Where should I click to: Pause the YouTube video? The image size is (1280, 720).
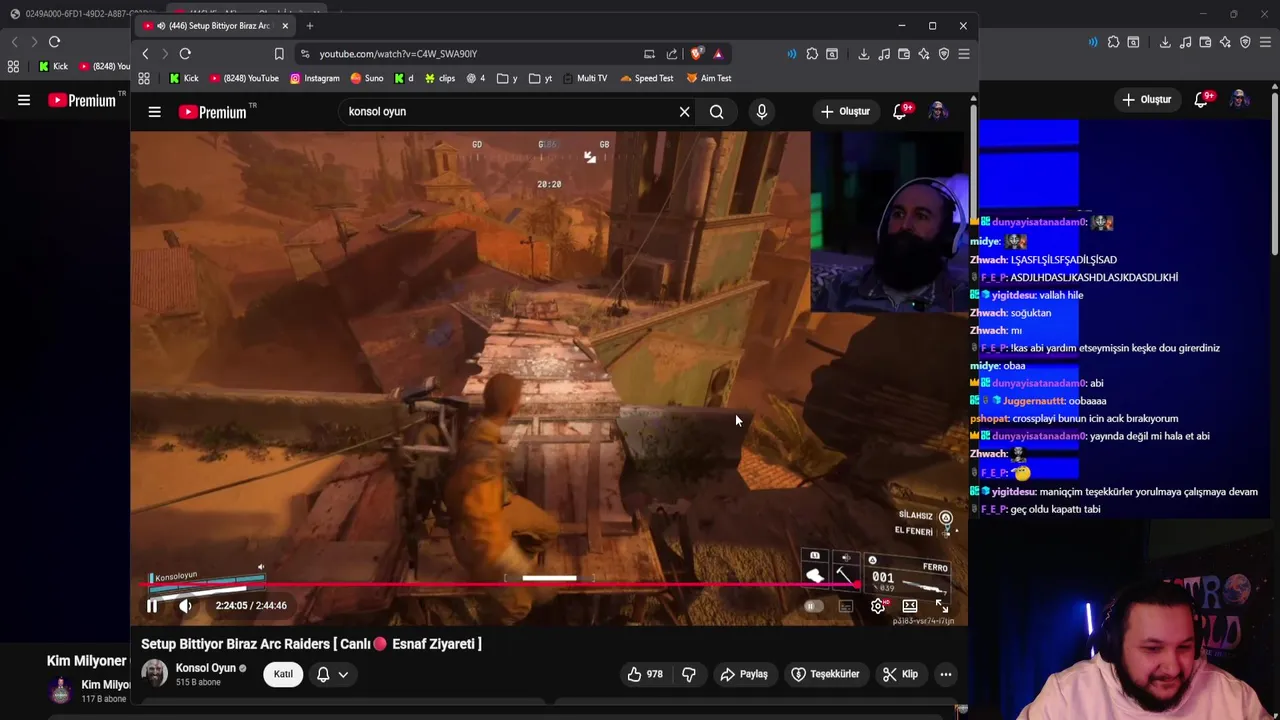[x=152, y=605]
